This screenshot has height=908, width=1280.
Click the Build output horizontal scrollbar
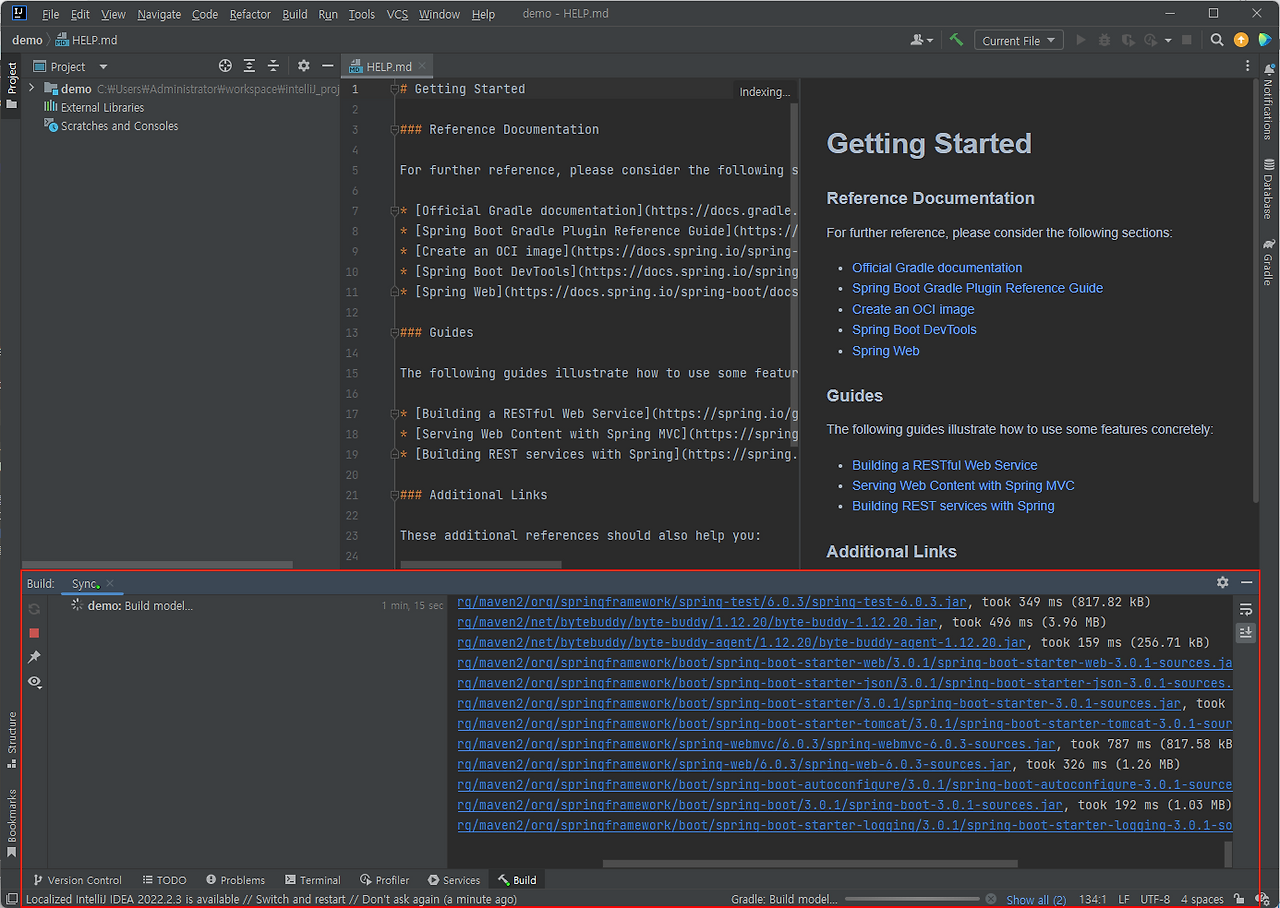810,862
